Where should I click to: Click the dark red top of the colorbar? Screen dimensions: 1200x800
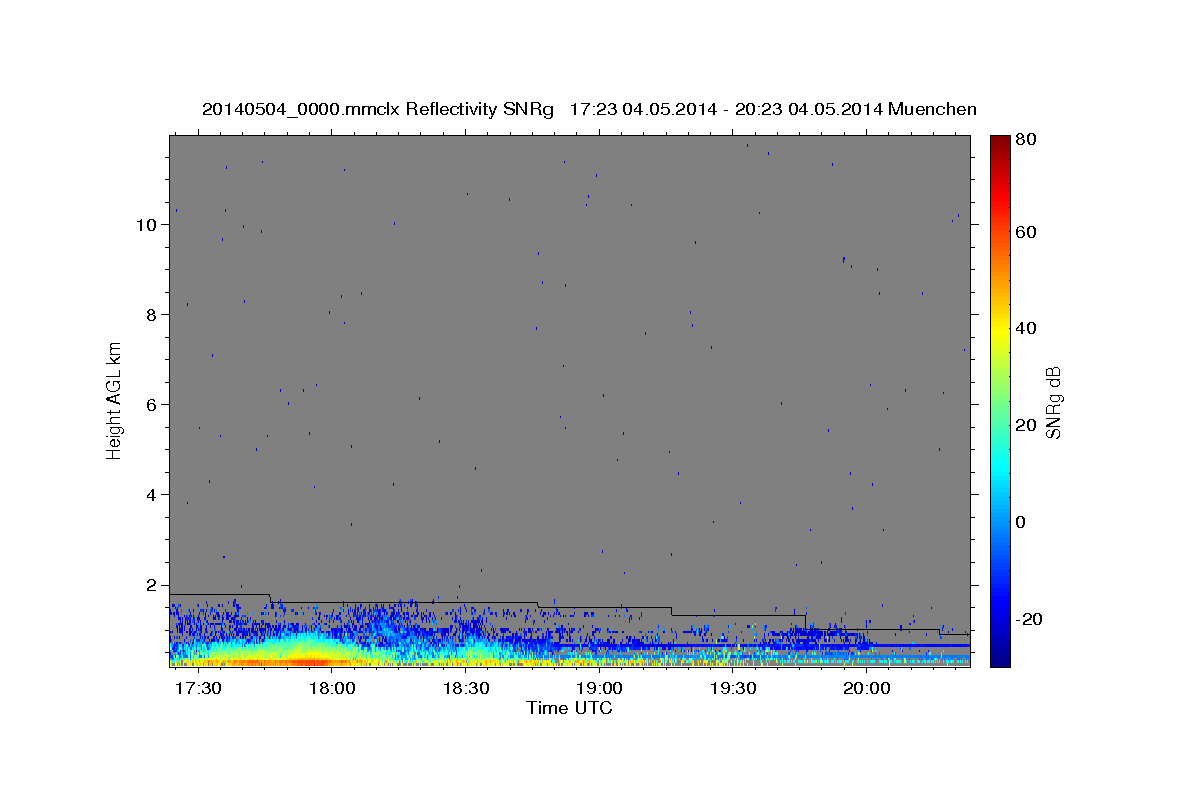pyautogui.click(x=999, y=142)
